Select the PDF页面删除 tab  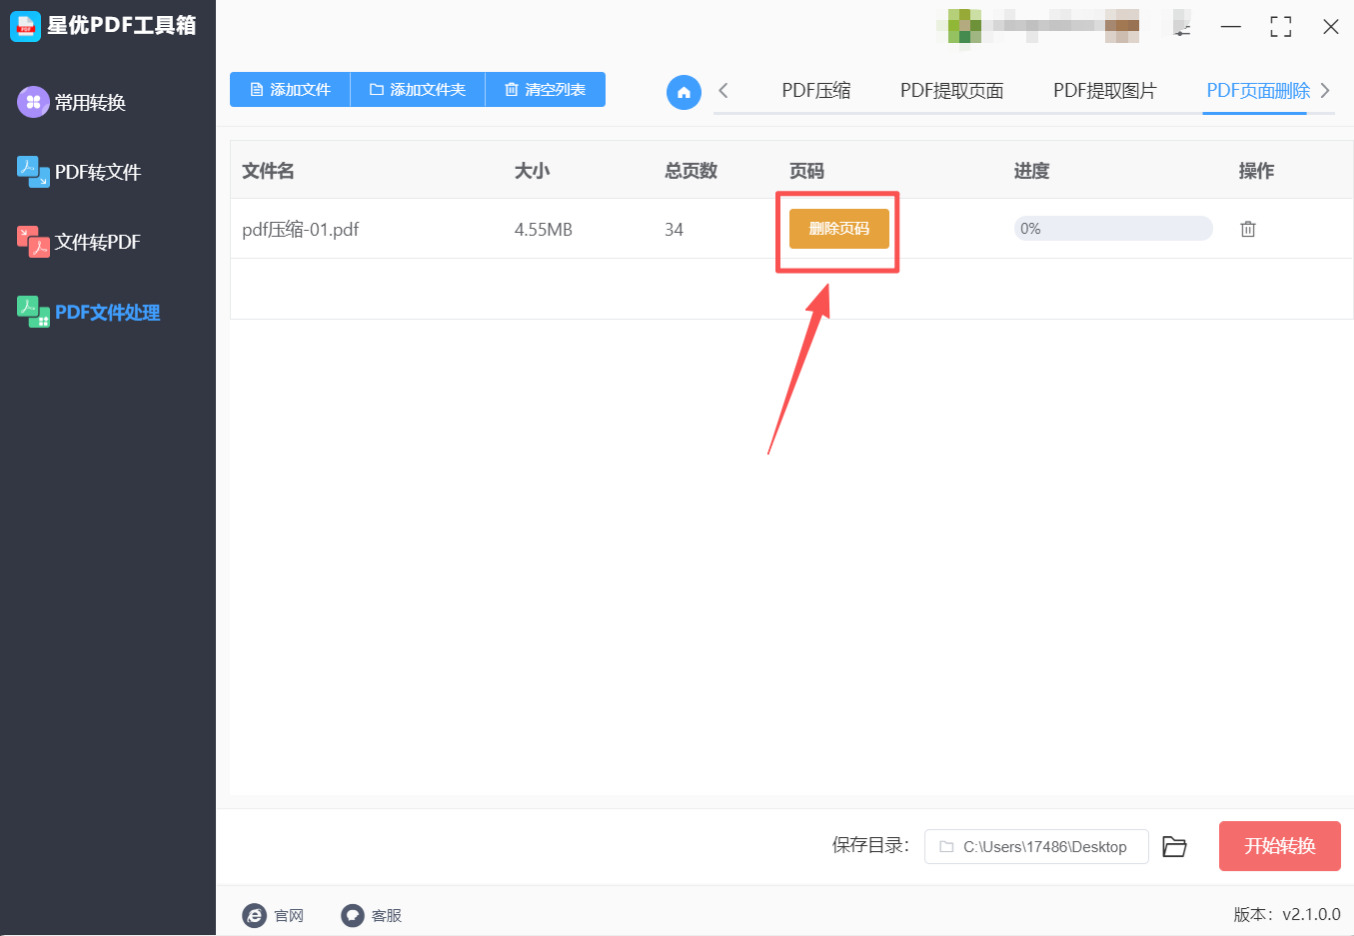click(1258, 91)
